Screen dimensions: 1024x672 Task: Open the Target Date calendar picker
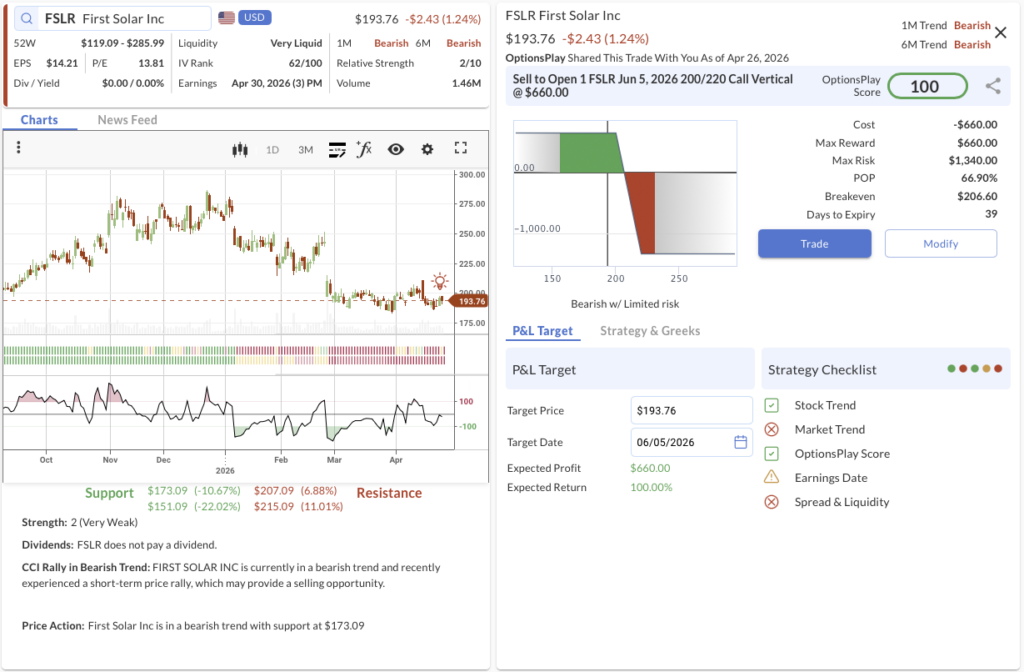(x=740, y=442)
